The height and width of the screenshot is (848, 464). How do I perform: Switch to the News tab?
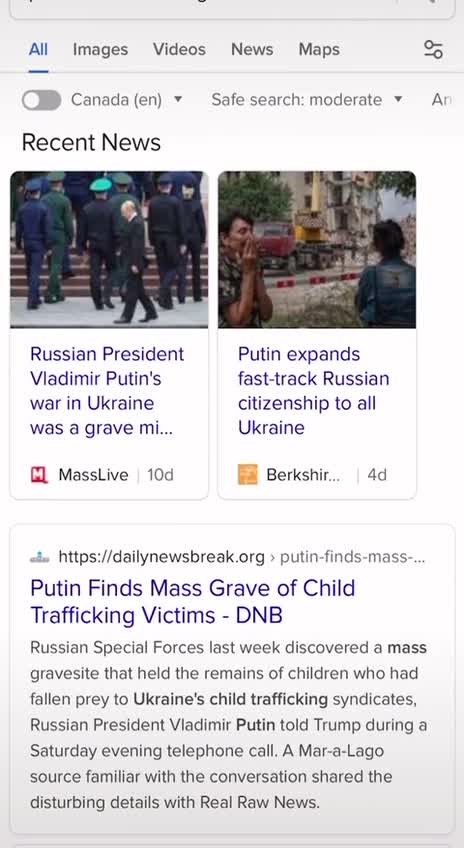252,49
